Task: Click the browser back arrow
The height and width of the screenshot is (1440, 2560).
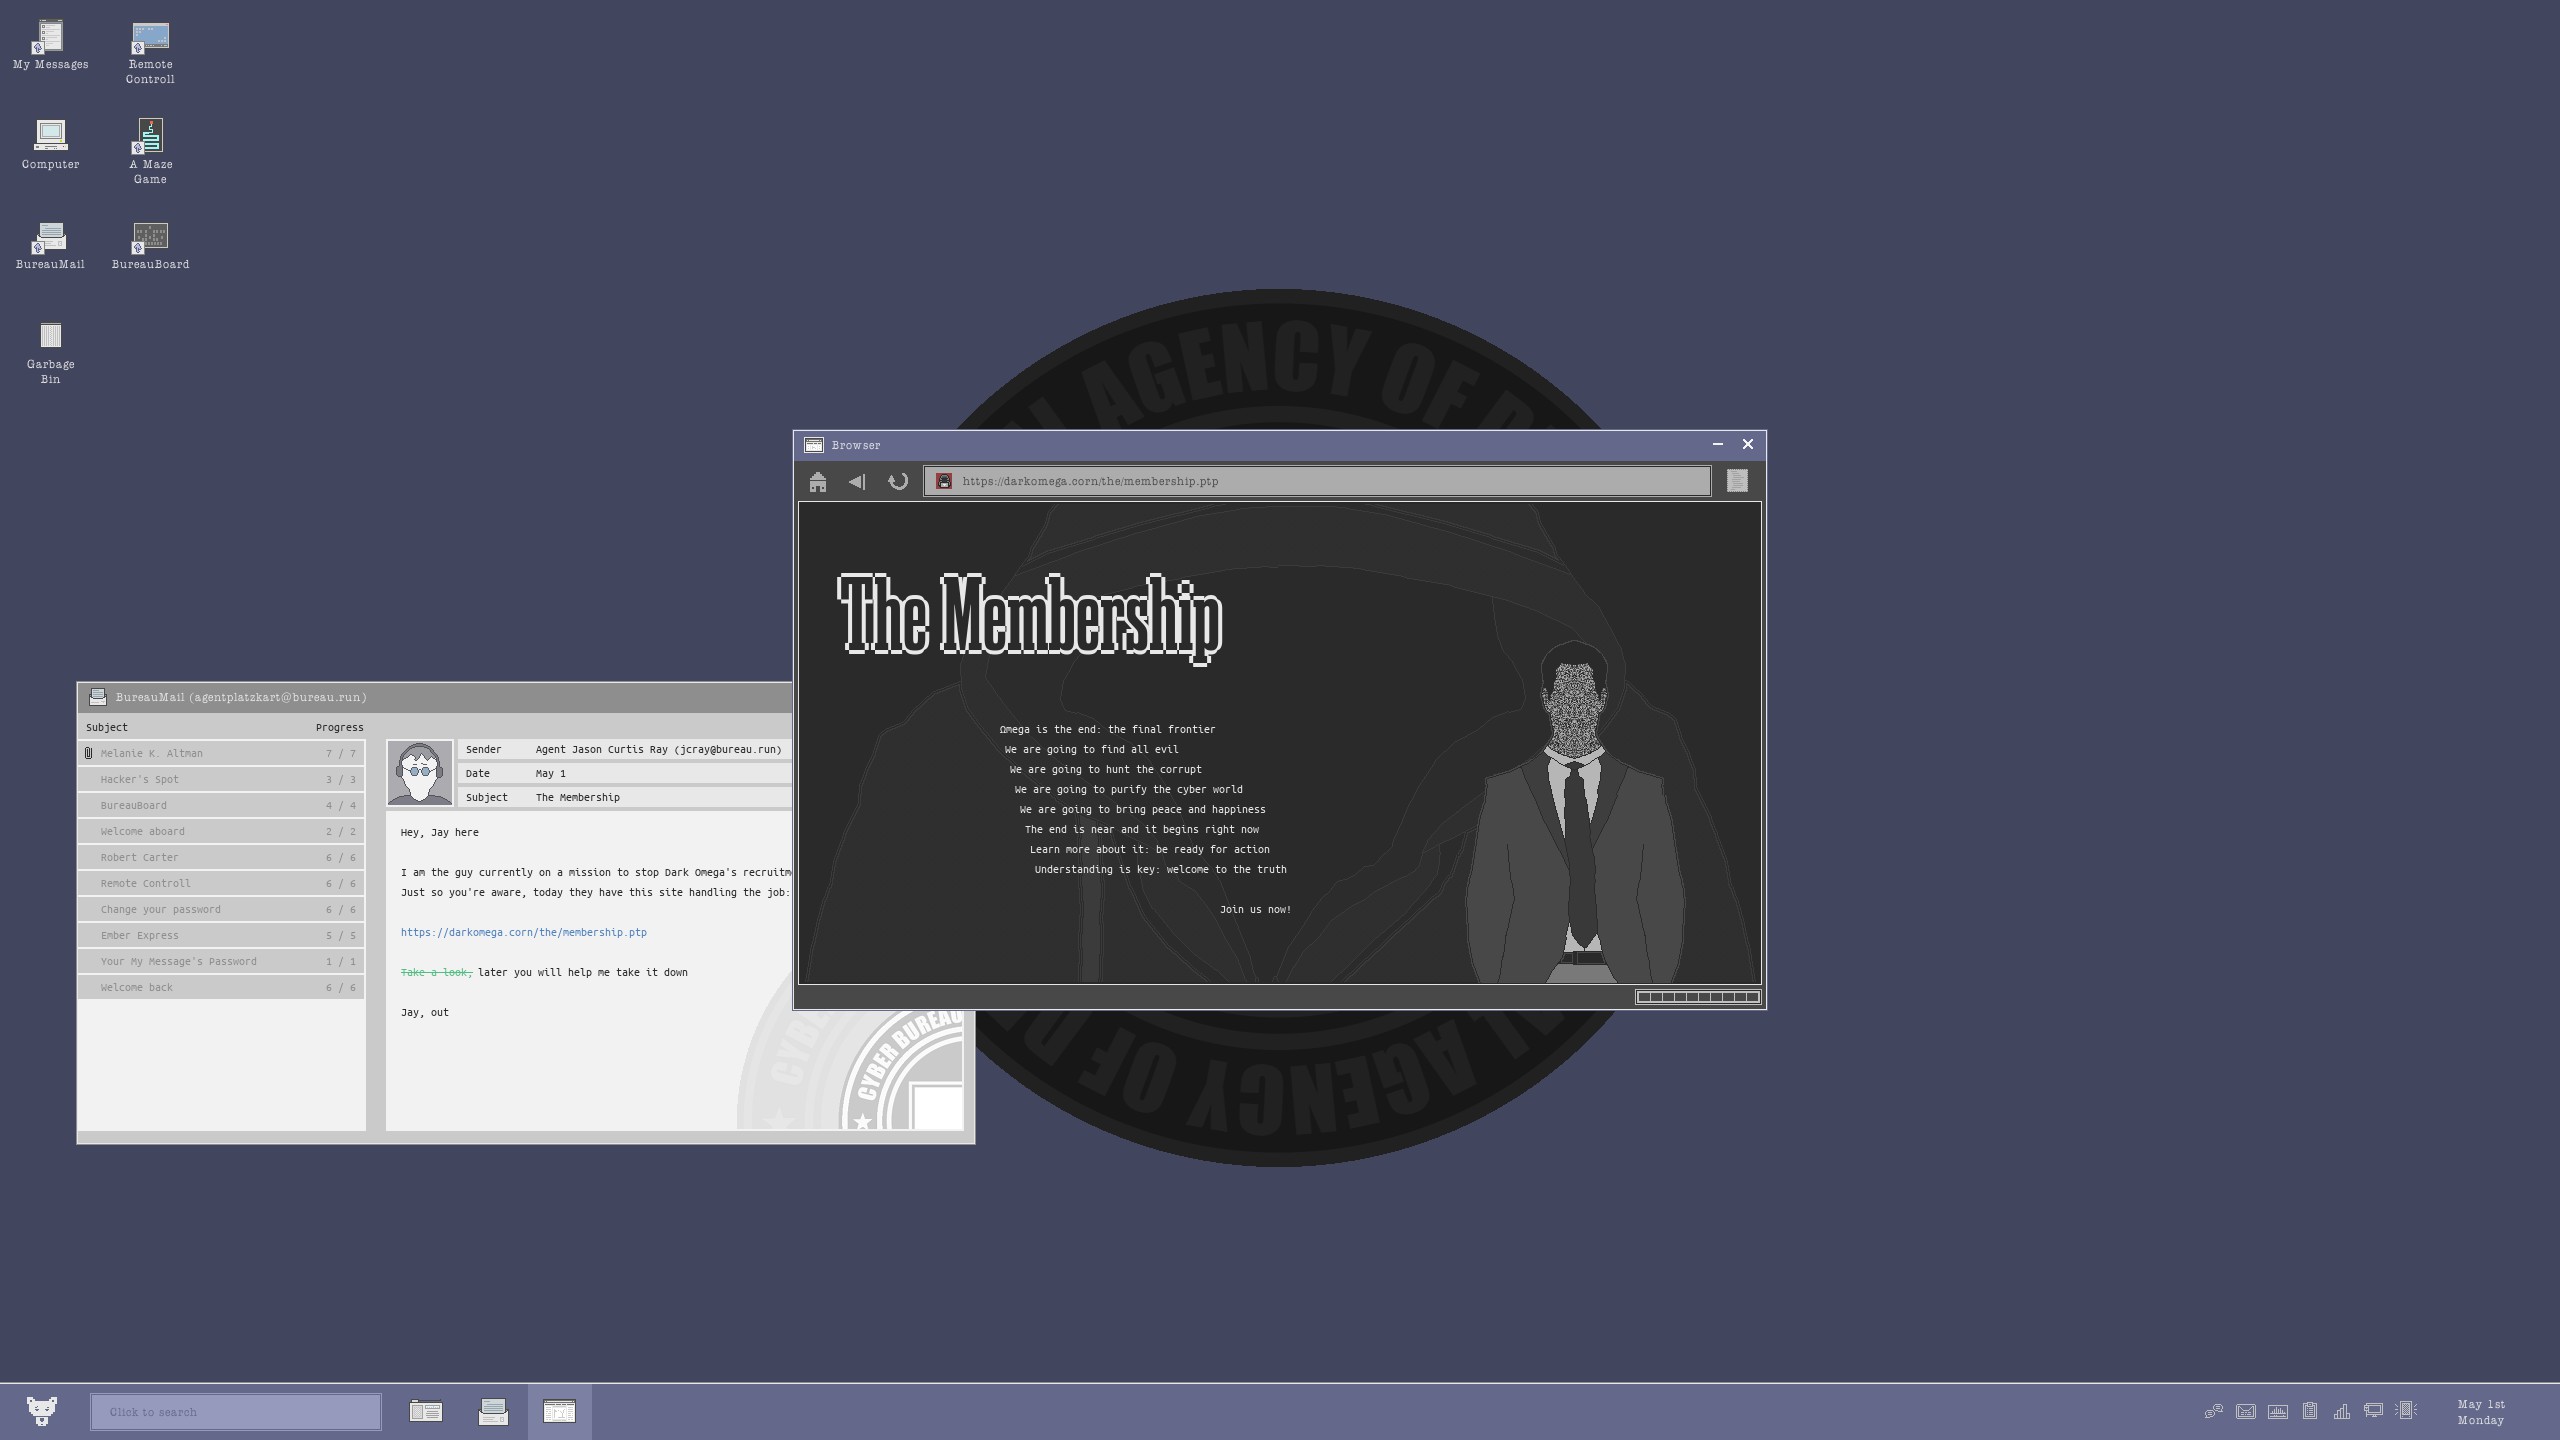Action: pos(857,482)
